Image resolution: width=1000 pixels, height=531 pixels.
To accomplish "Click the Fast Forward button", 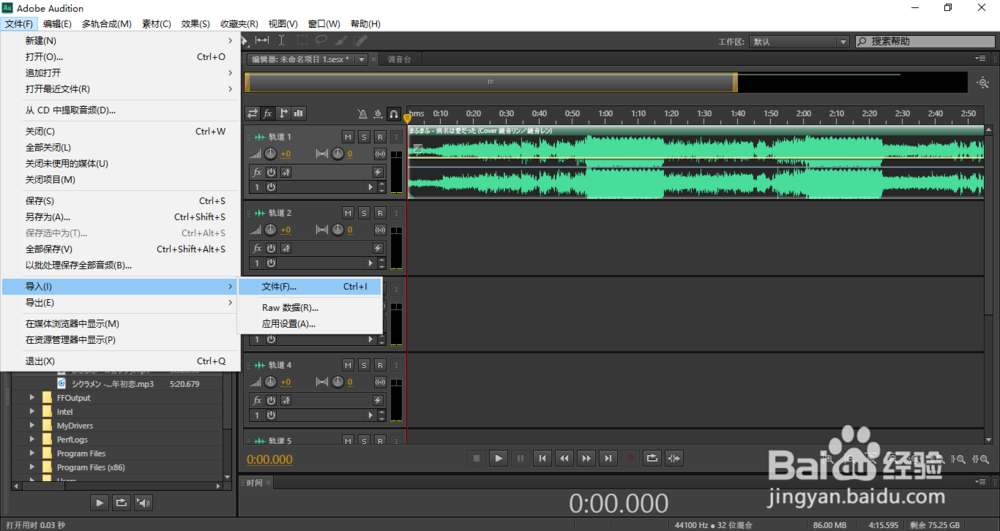I will [586, 458].
